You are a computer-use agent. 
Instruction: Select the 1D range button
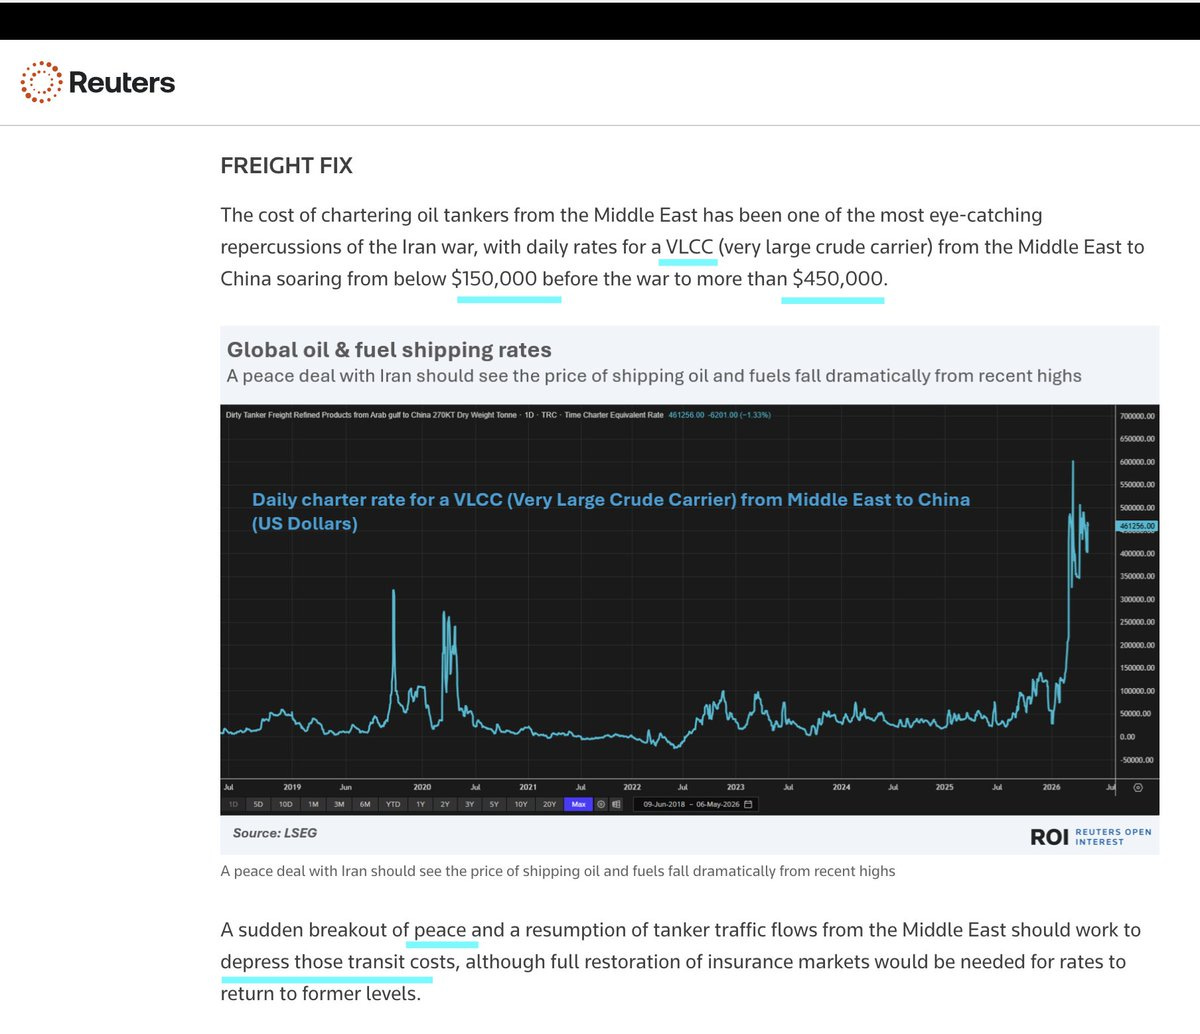pos(233,804)
